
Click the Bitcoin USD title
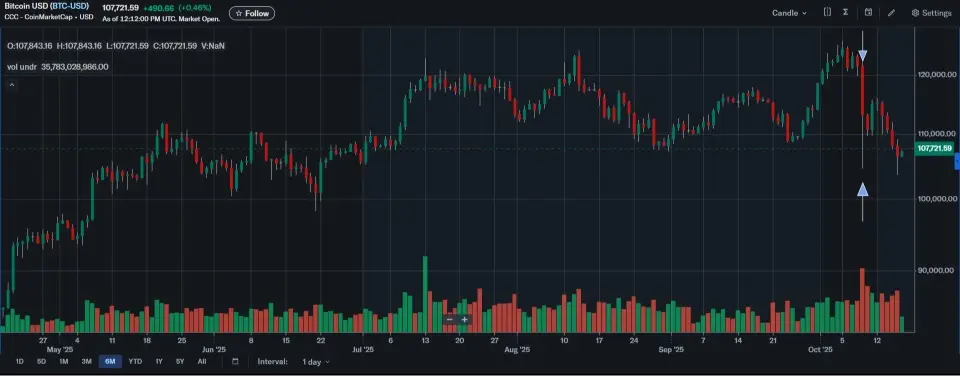click(26, 6)
